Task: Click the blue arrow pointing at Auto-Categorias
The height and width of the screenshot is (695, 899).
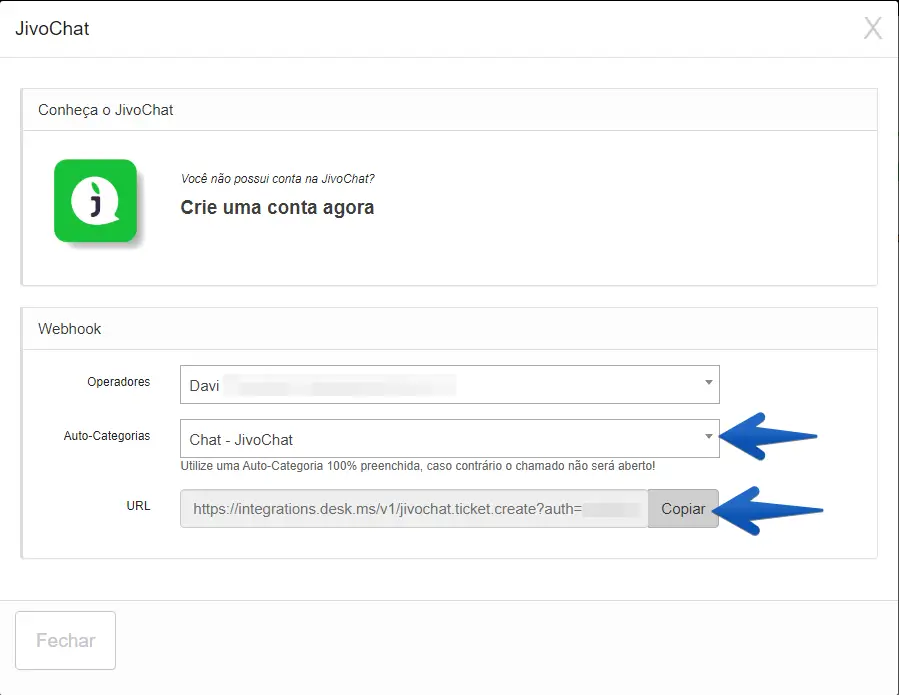Action: (x=770, y=436)
